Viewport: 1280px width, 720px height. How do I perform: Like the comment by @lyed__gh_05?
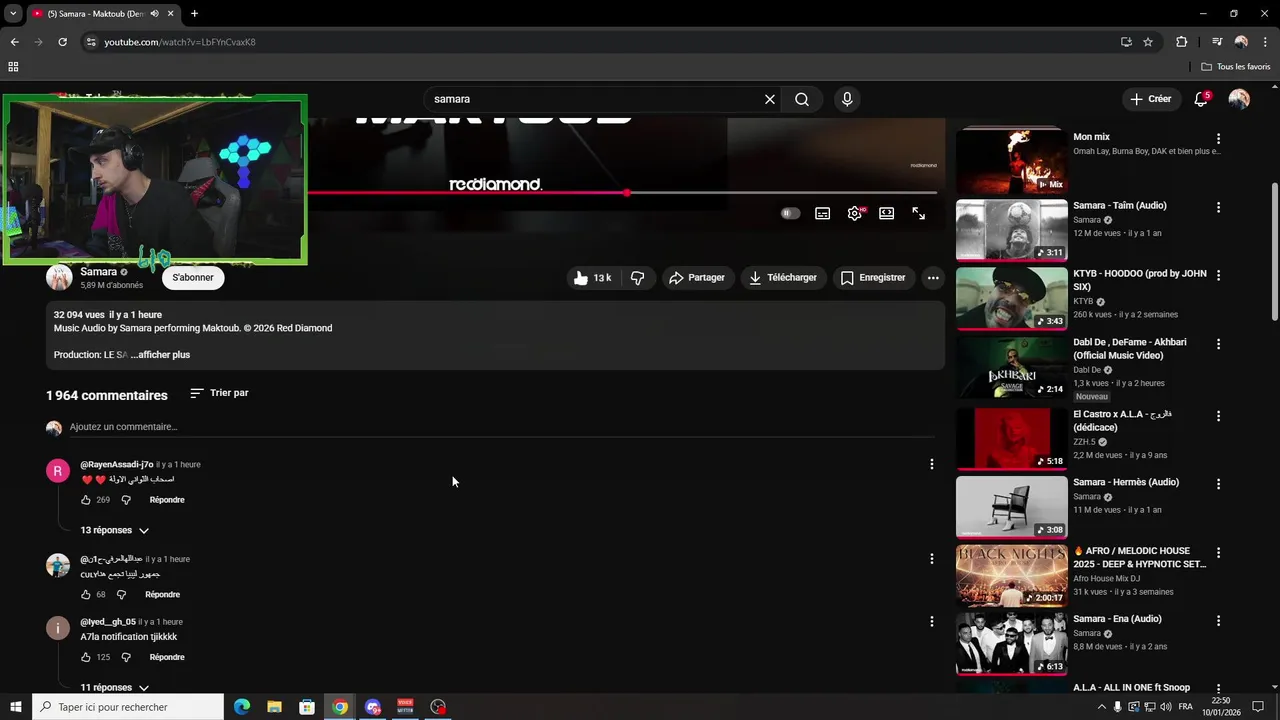[86, 657]
